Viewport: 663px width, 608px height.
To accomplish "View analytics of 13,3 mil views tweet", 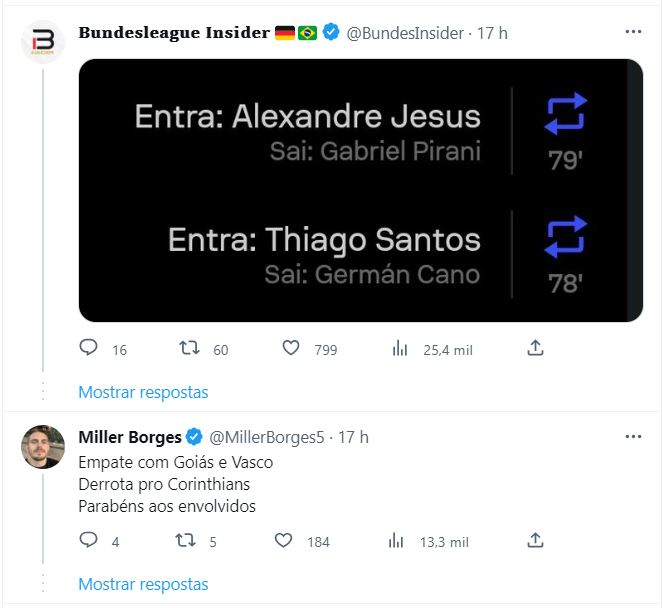I will pos(396,541).
